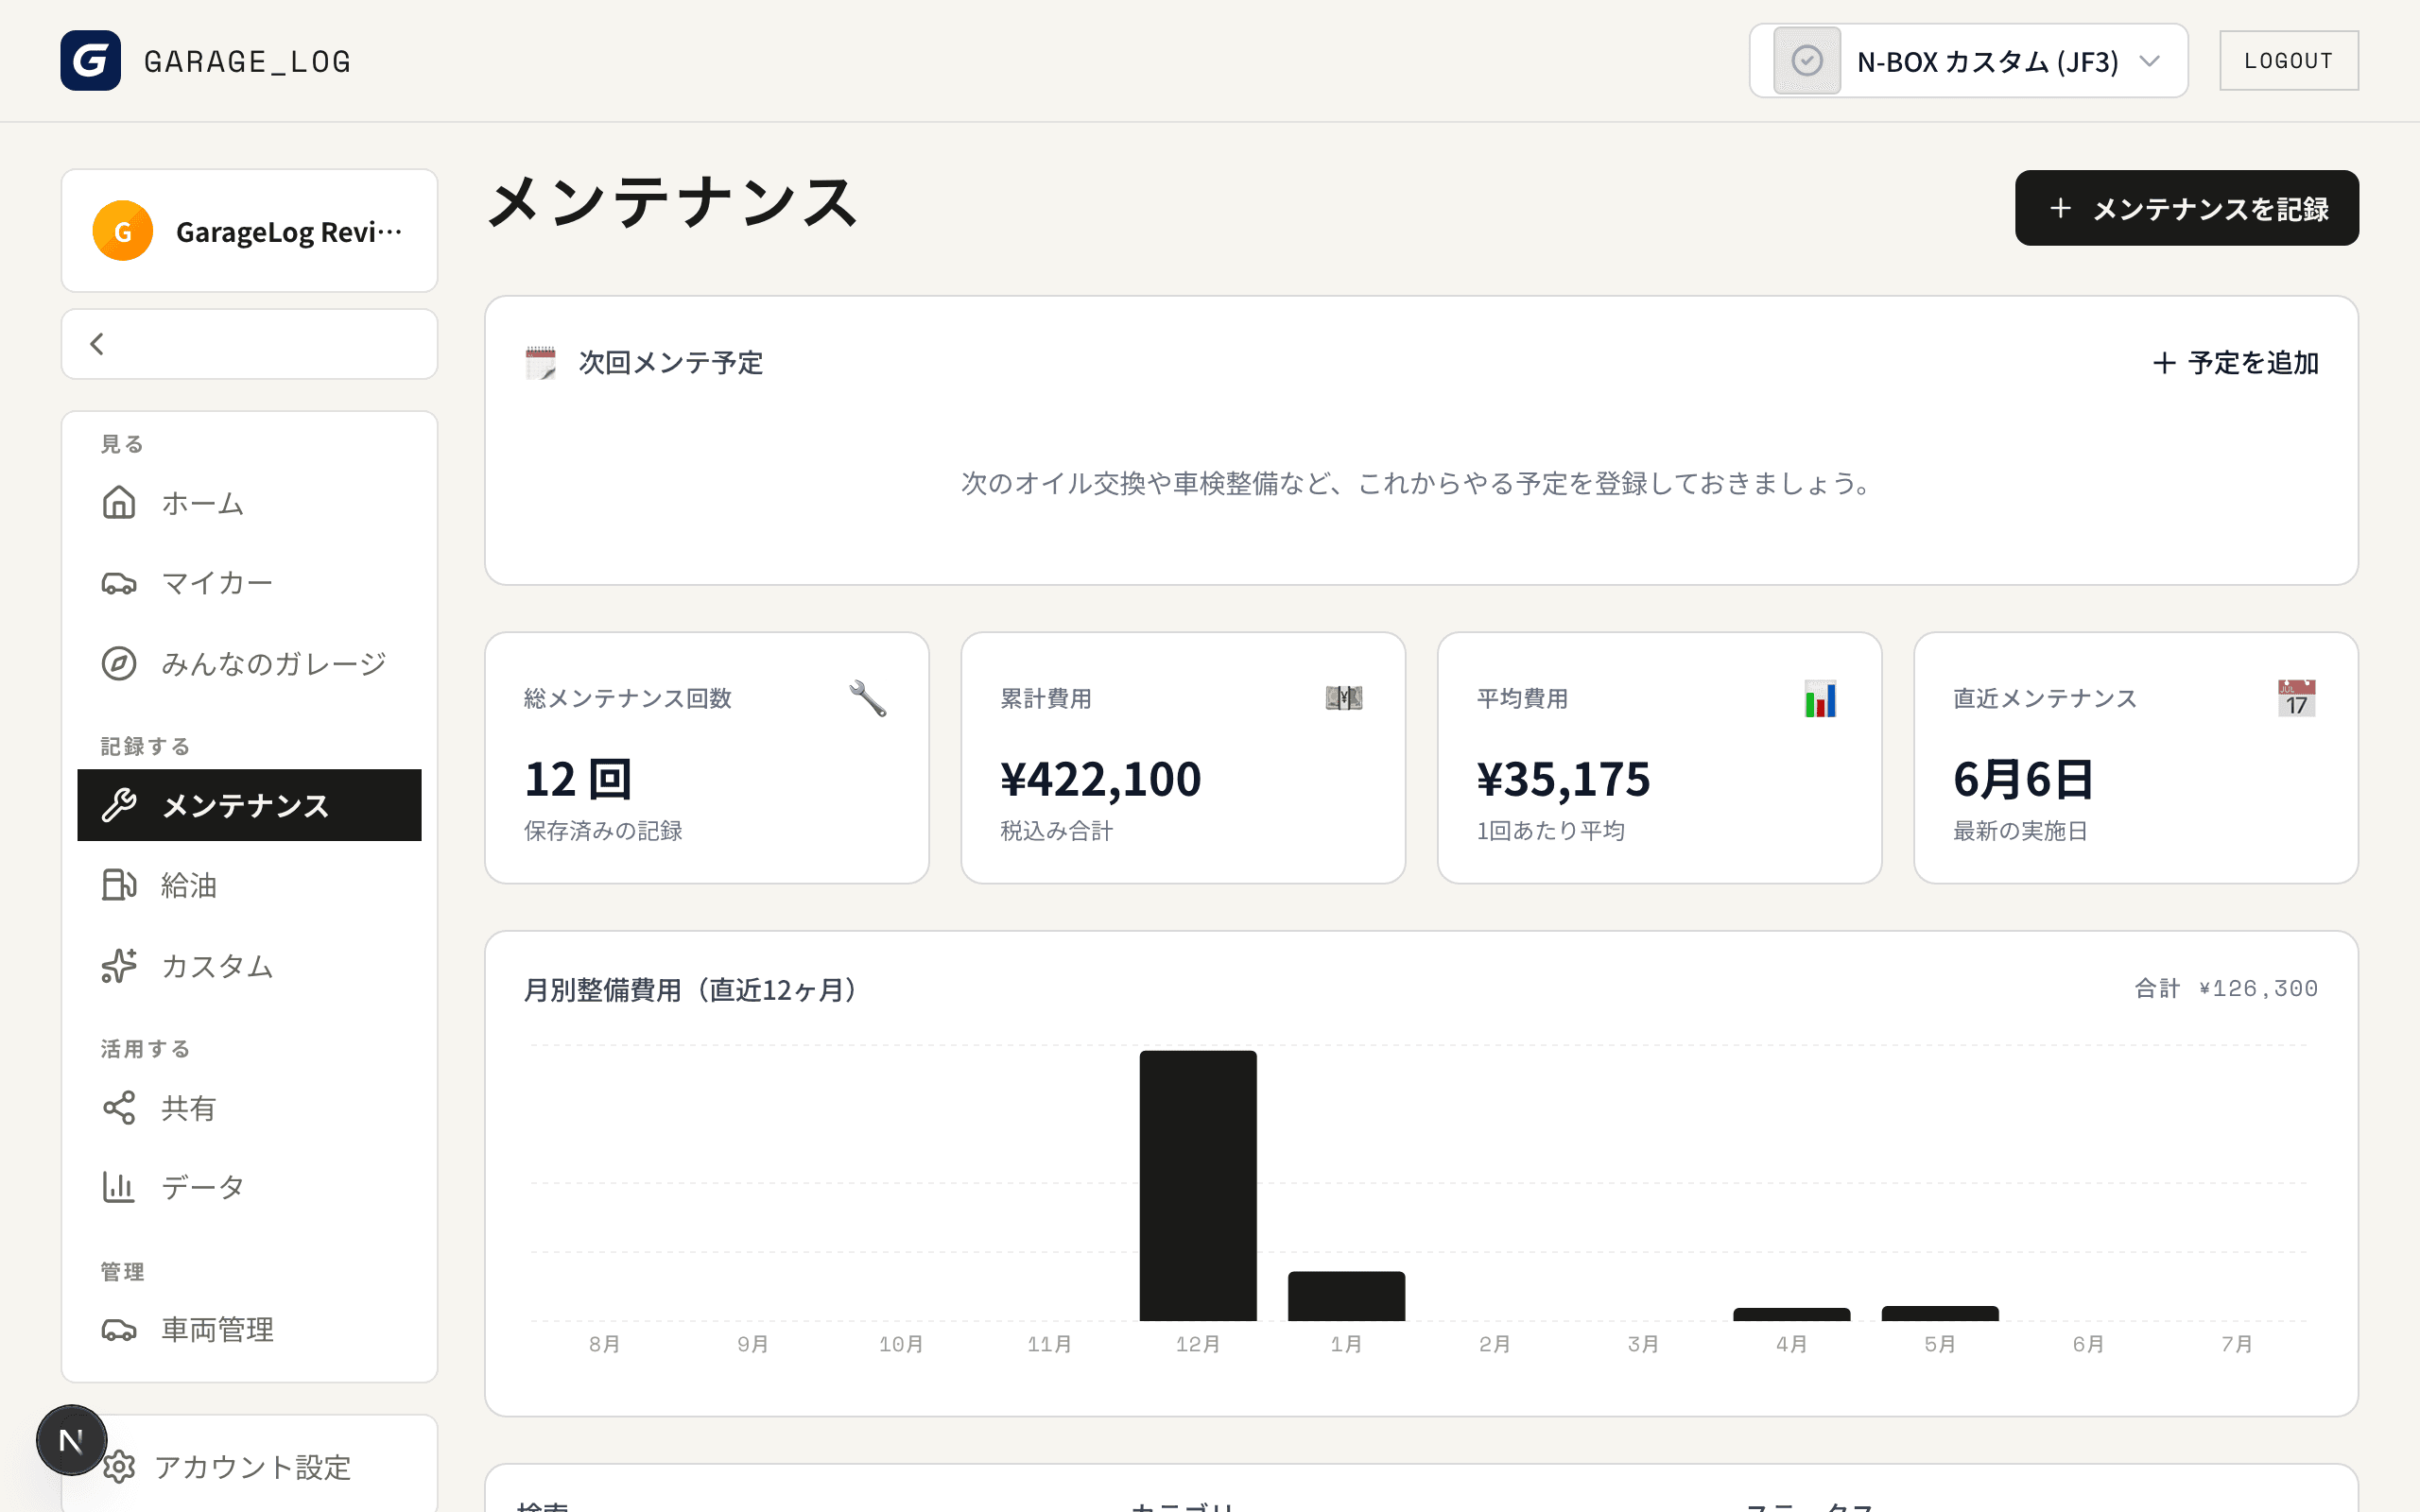Screen dimensions: 2420x1512
Task: Click the 月別整備費用（直近12ヶ月） heading
Action: (691, 990)
